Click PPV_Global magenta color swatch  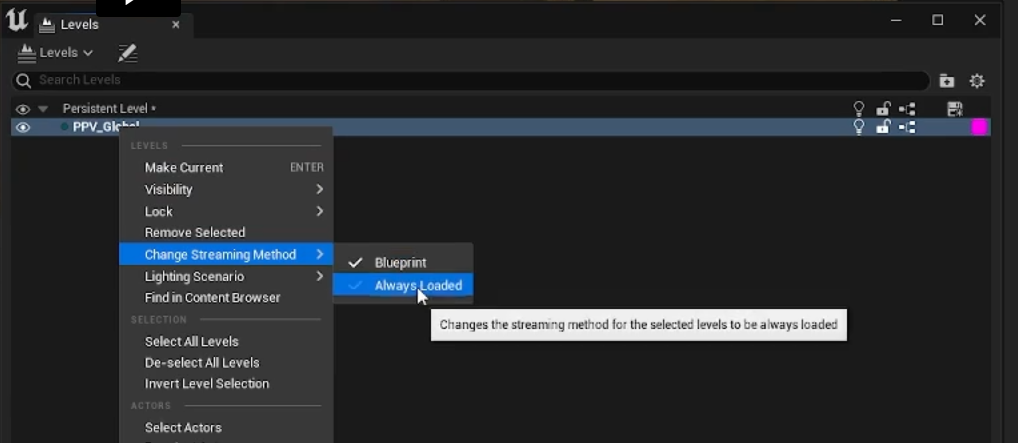(979, 127)
